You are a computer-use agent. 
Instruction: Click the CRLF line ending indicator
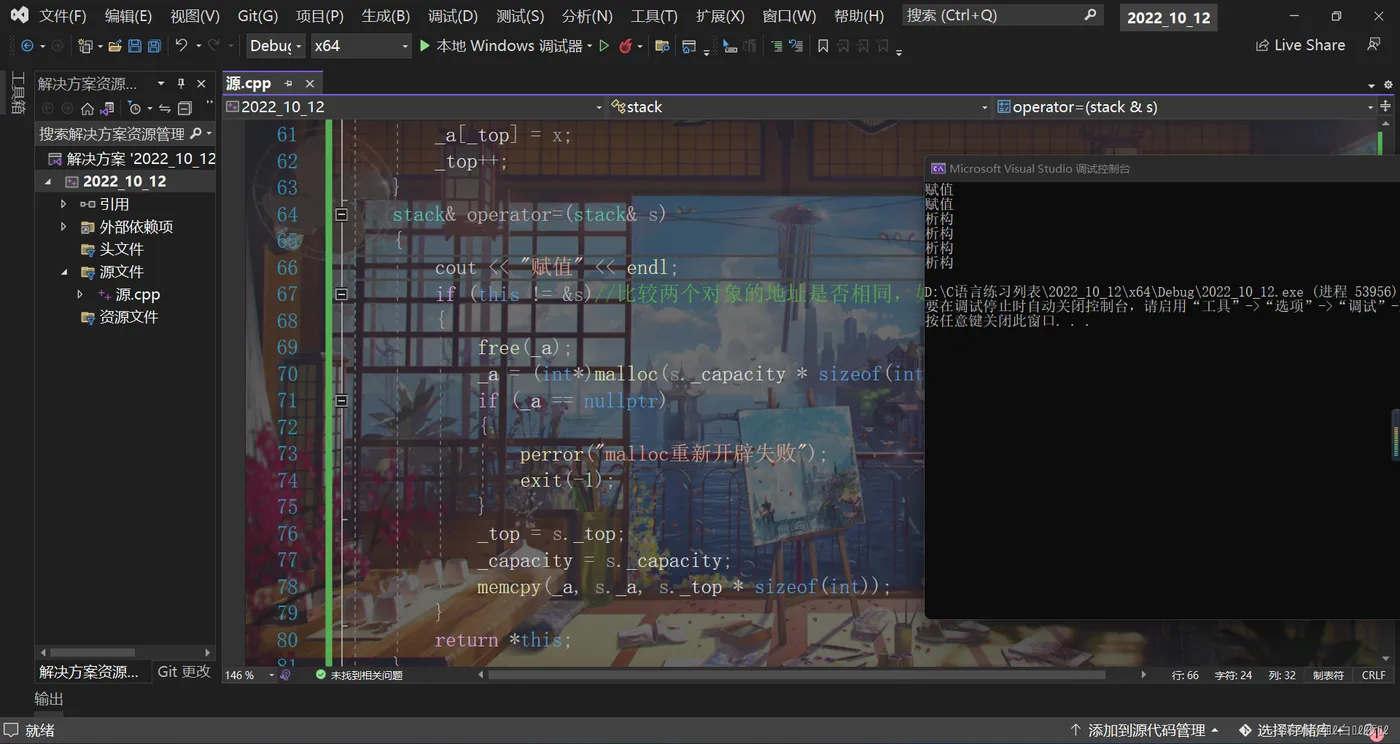[1373, 675]
